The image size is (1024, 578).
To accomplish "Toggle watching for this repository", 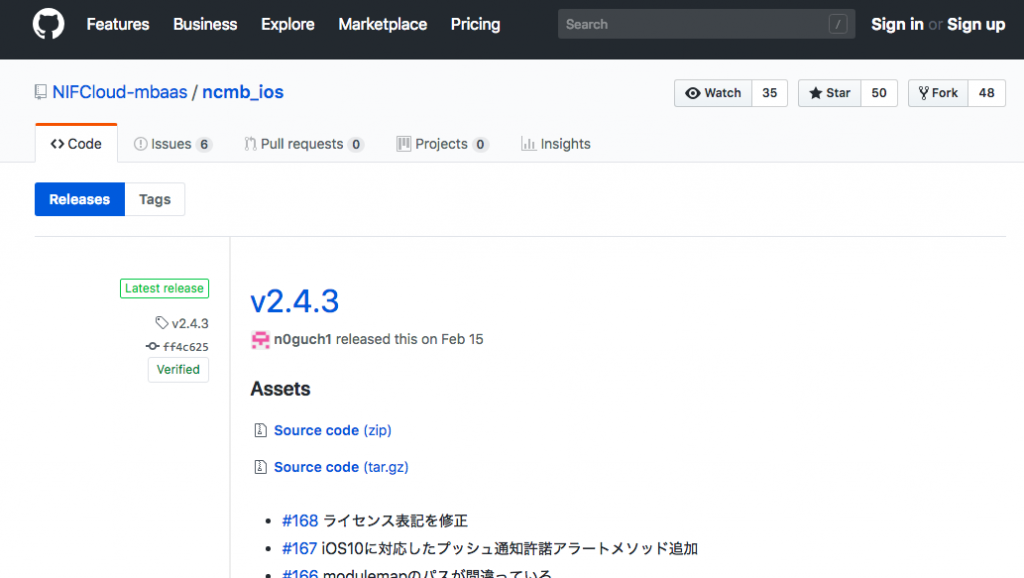I will point(712,93).
